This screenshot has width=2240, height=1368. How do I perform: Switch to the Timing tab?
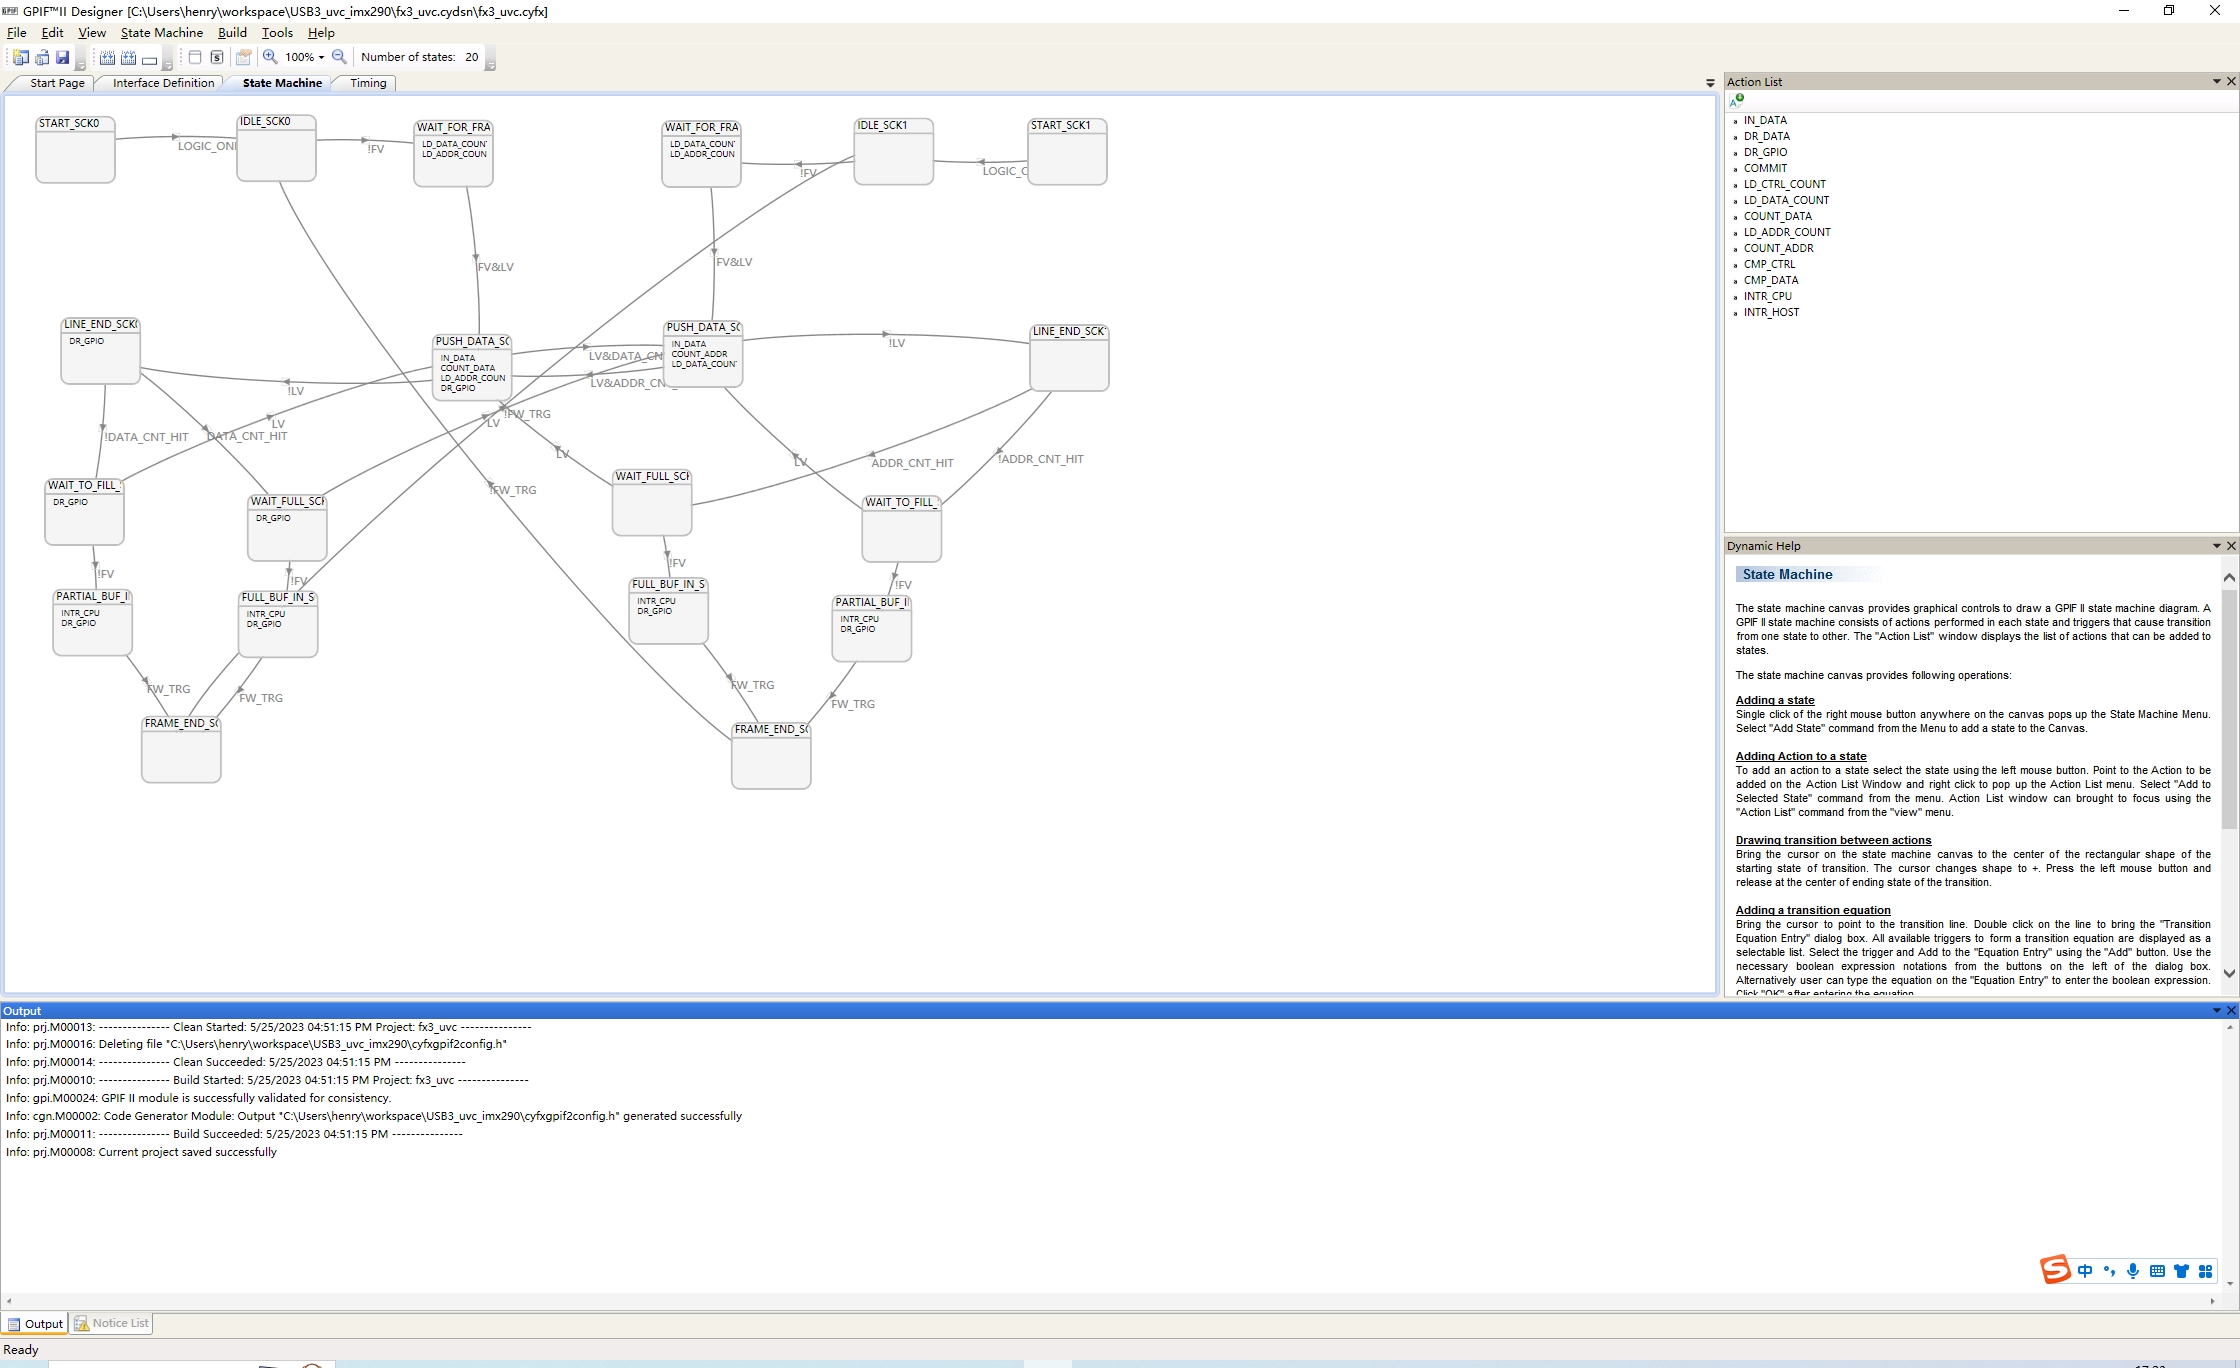[368, 83]
